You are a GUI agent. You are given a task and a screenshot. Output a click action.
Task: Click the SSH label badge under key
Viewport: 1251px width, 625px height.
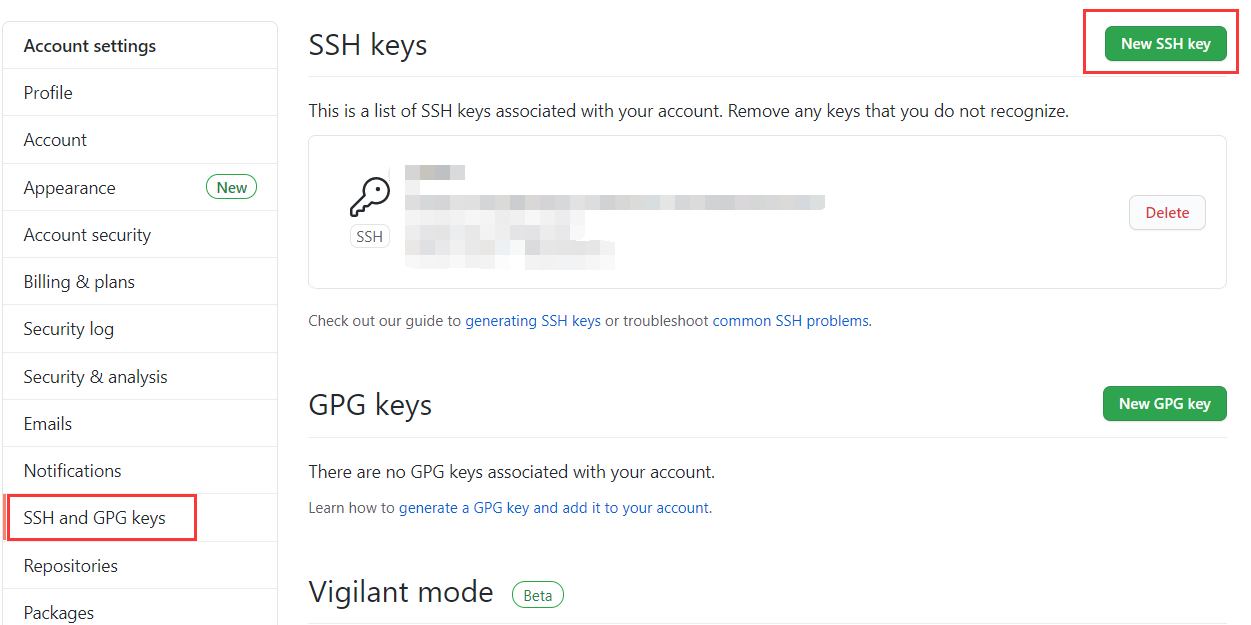click(369, 237)
